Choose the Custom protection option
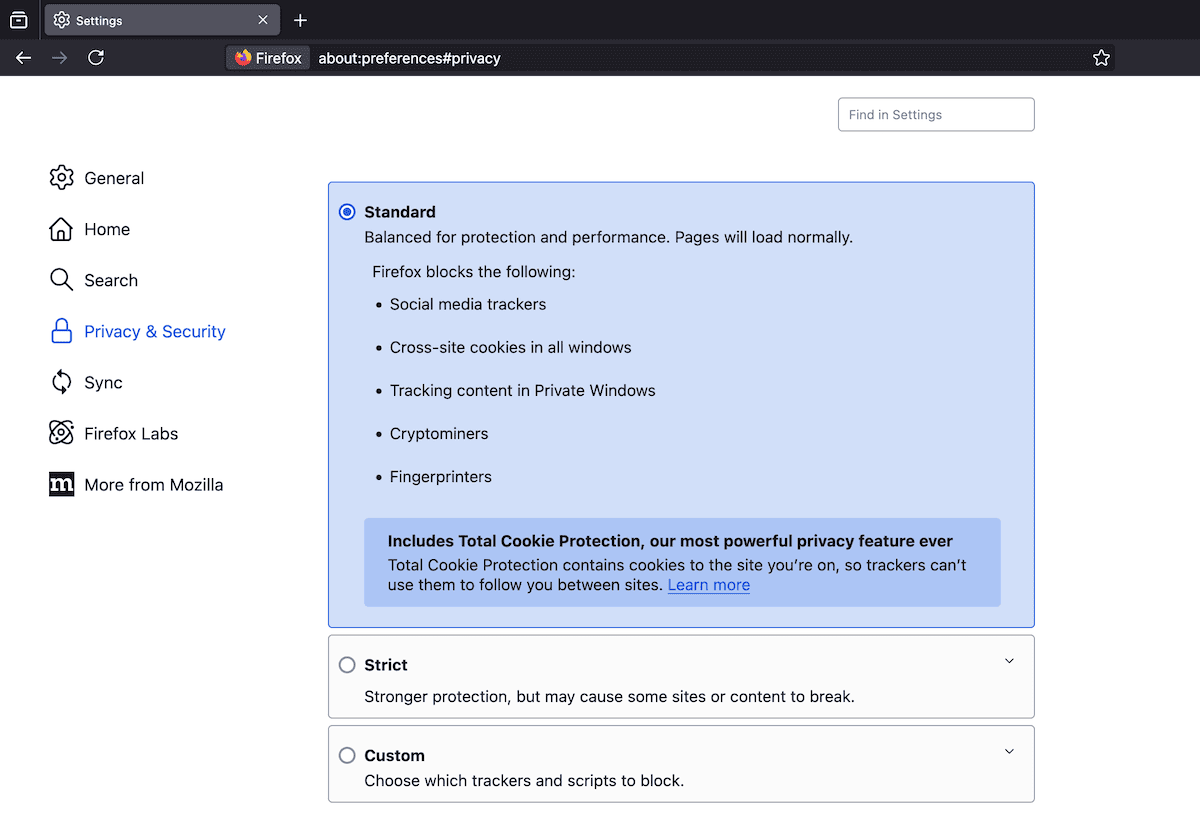This screenshot has height=824, width=1200. coord(347,755)
